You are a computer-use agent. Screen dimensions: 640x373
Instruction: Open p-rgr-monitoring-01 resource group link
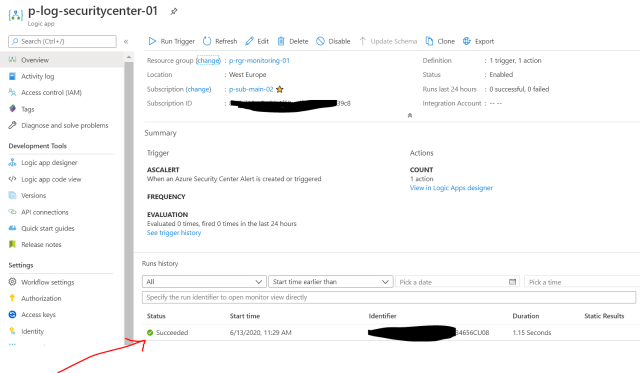point(259,60)
